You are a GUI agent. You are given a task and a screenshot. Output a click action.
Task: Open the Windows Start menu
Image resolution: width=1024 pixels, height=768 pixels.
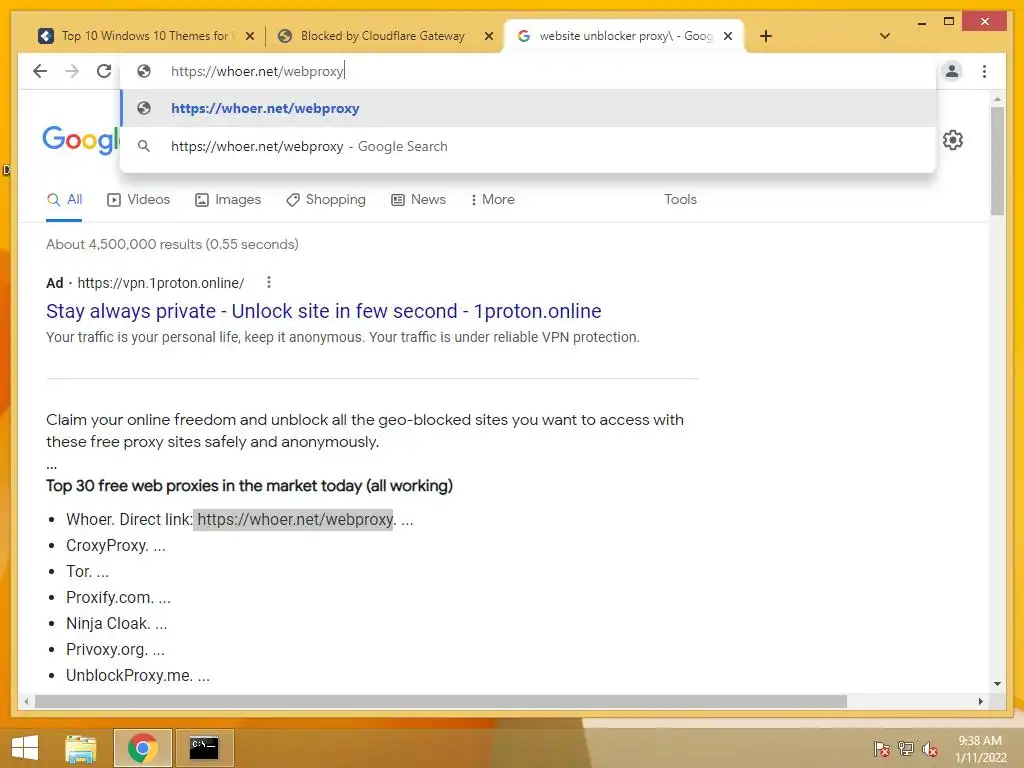click(x=25, y=748)
